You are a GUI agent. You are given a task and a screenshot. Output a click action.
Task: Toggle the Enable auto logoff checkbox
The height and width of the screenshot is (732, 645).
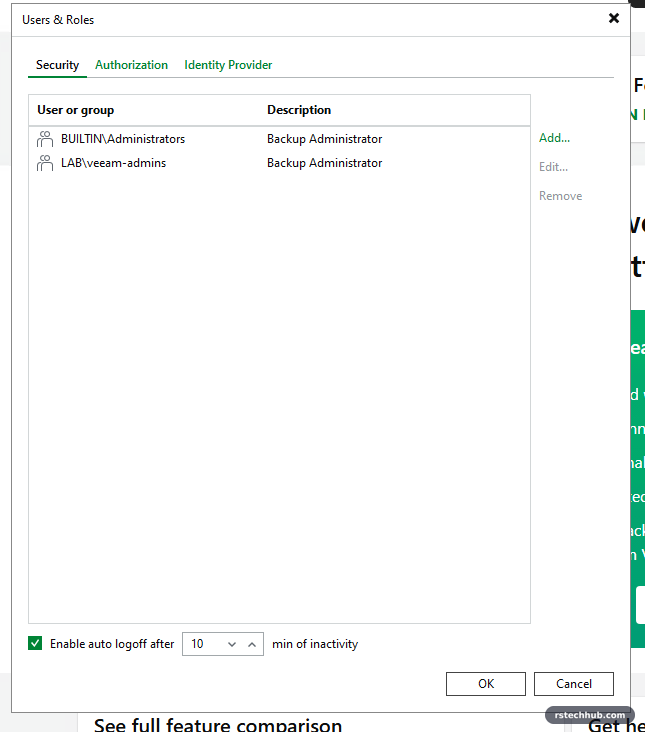coord(35,643)
